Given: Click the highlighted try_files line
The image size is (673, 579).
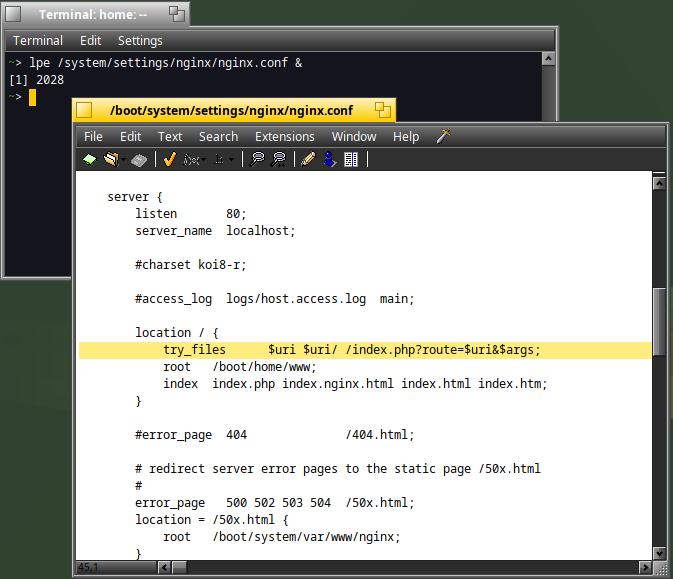Looking at the screenshot, I should click(365, 350).
